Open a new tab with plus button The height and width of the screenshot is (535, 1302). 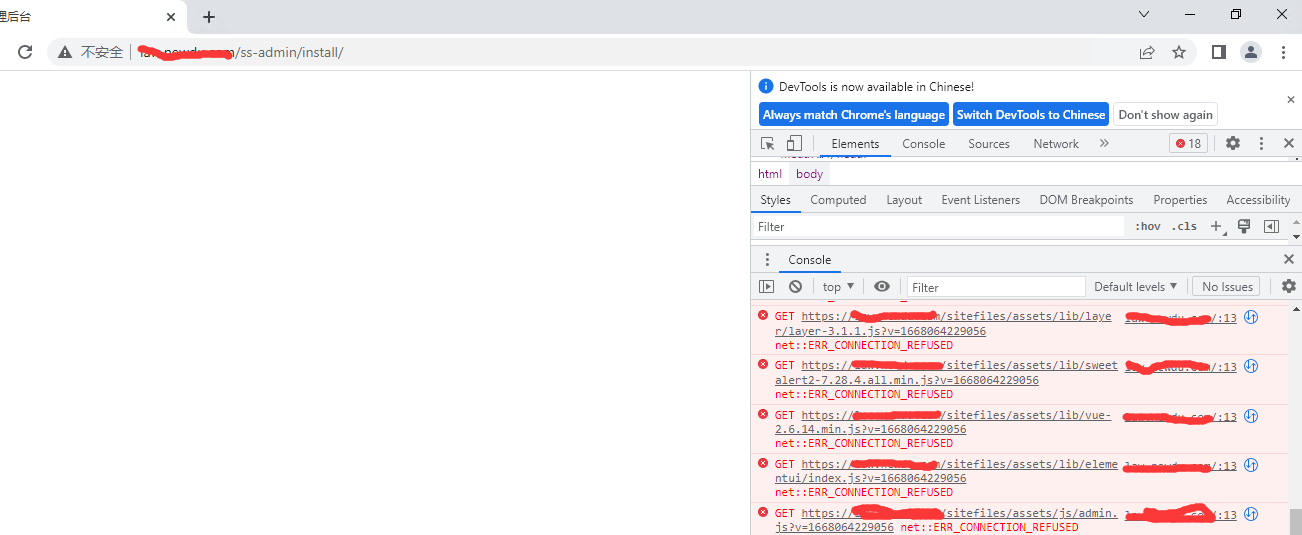pos(209,17)
